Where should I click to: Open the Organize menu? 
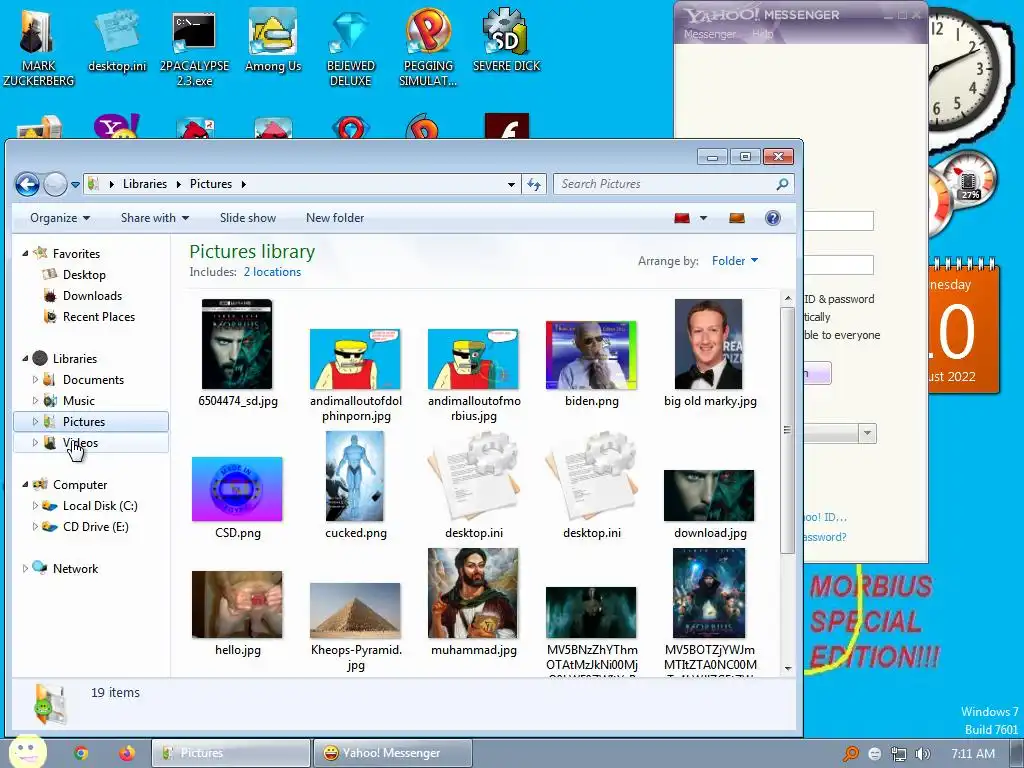(60, 218)
